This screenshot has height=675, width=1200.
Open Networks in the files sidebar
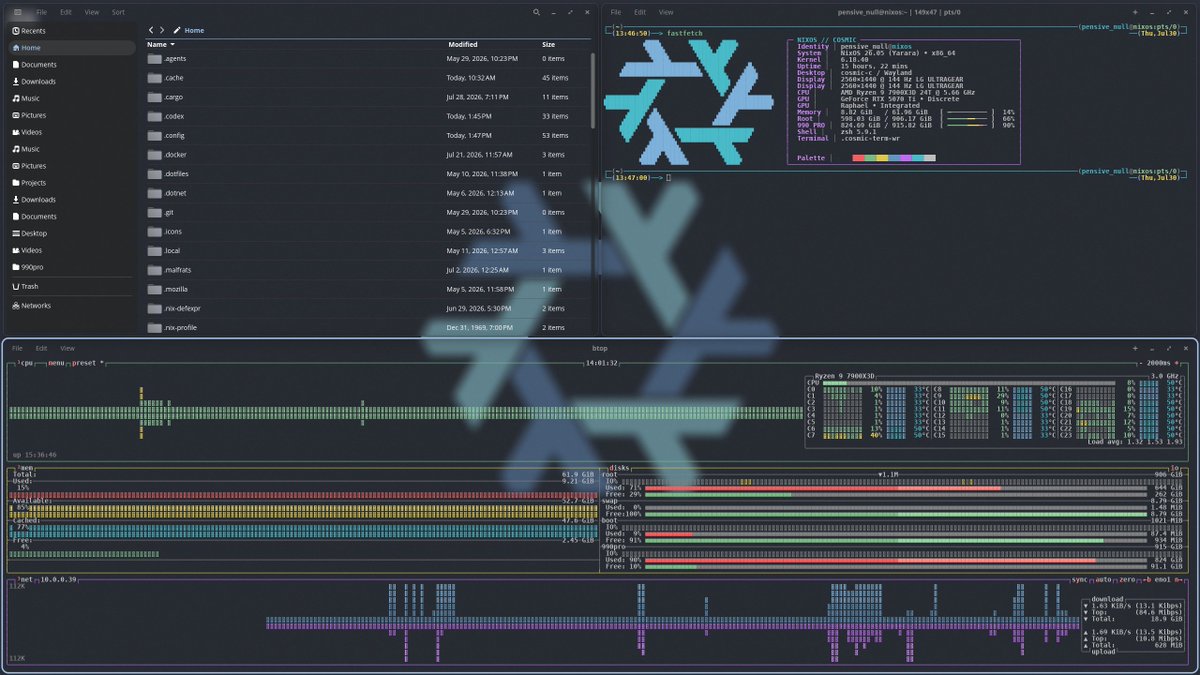pyautogui.click(x=70, y=306)
